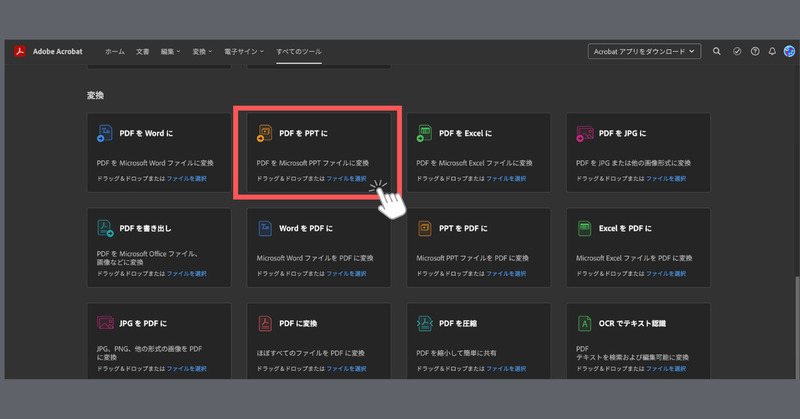Click the PDF を PPT に title
The image size is (800, 419).
point(304,133)
